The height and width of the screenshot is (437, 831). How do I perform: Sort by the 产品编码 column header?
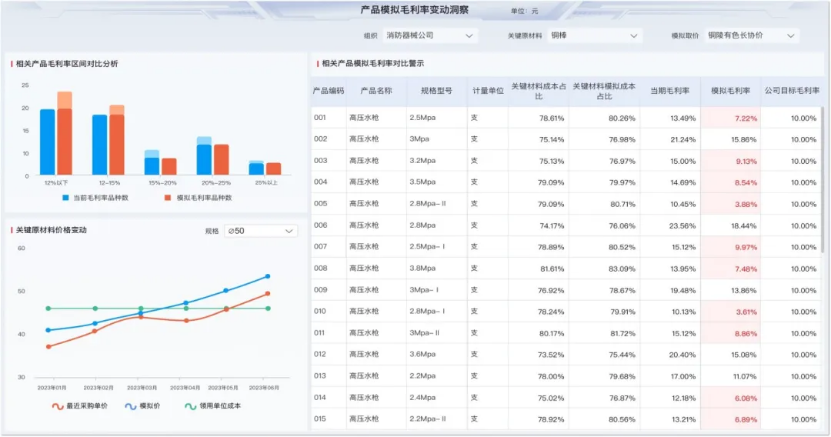point(329,91)
